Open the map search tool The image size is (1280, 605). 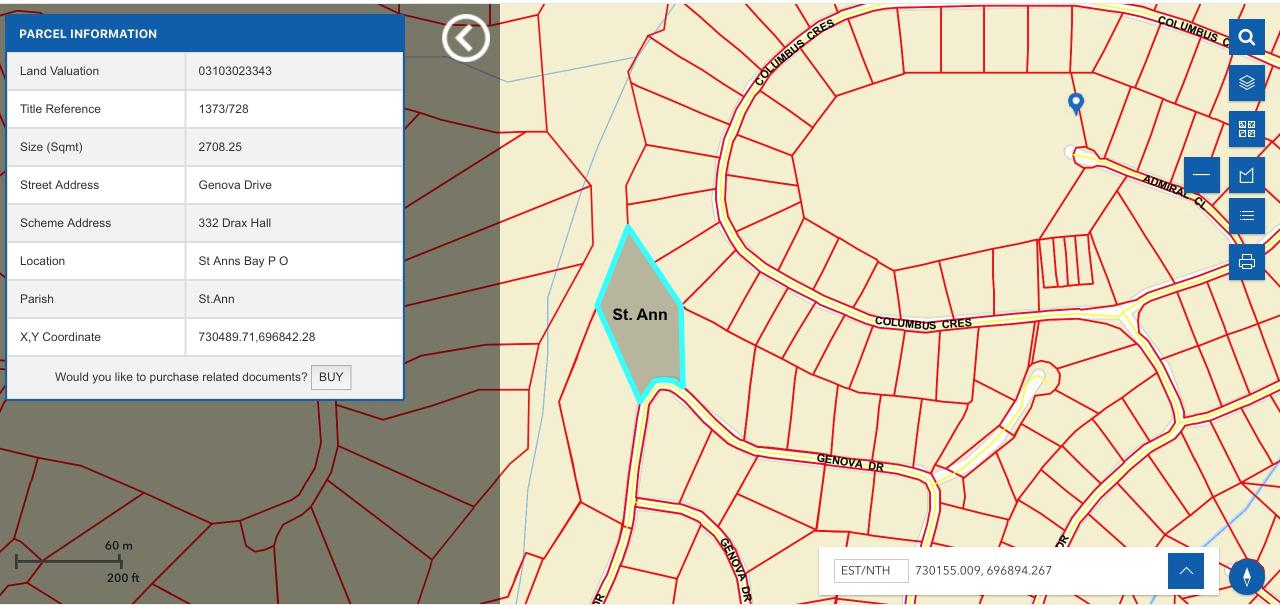tap(1246, 38)
